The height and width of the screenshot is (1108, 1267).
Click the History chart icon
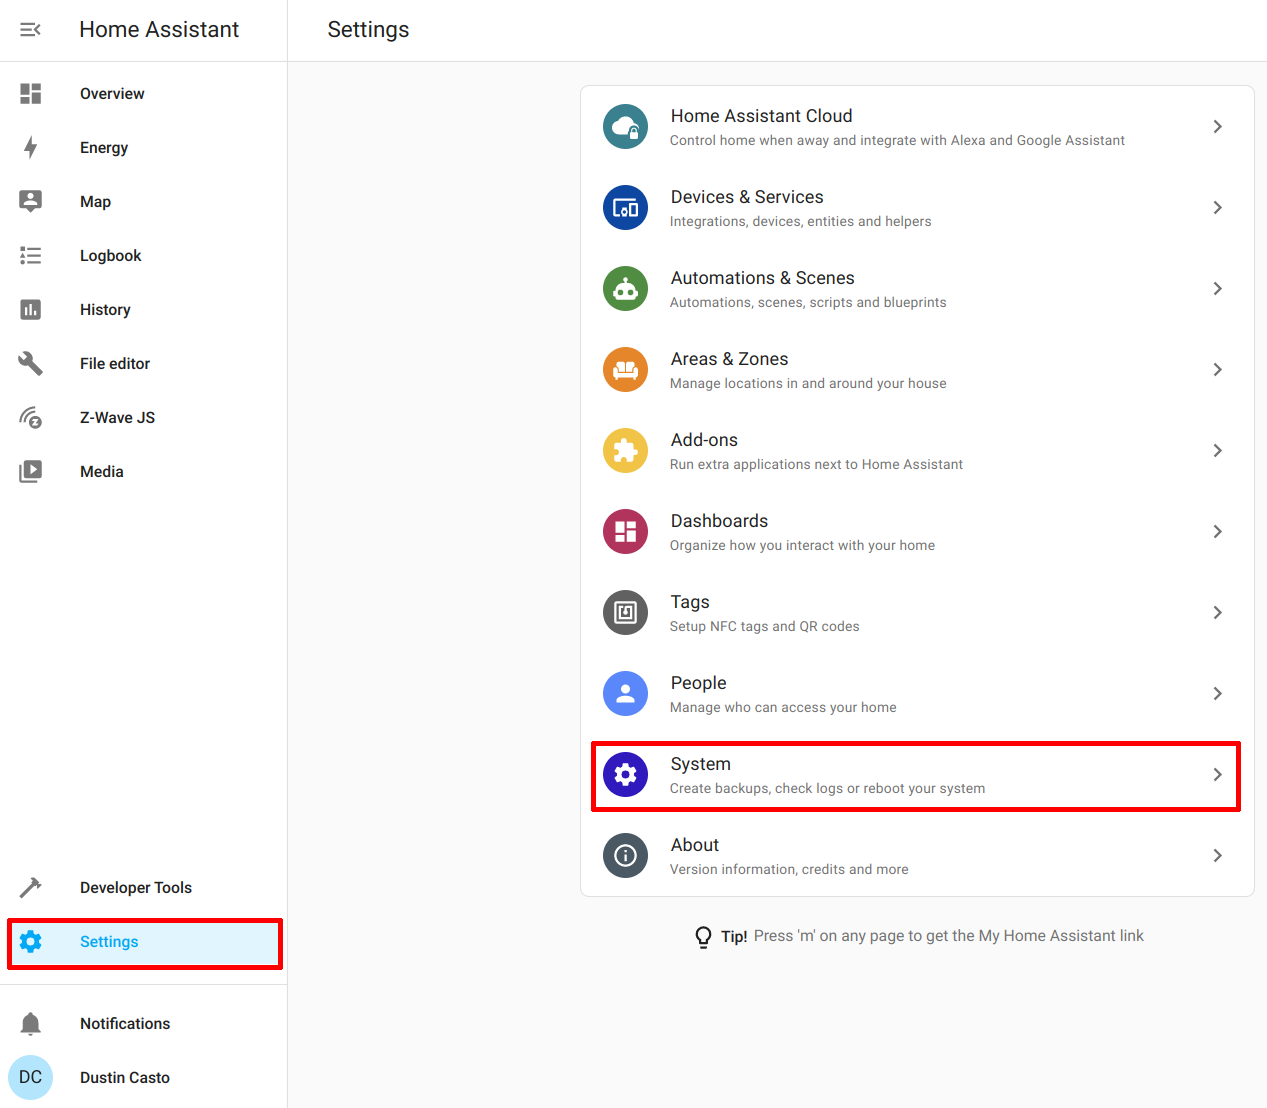(x=31, y=310)
